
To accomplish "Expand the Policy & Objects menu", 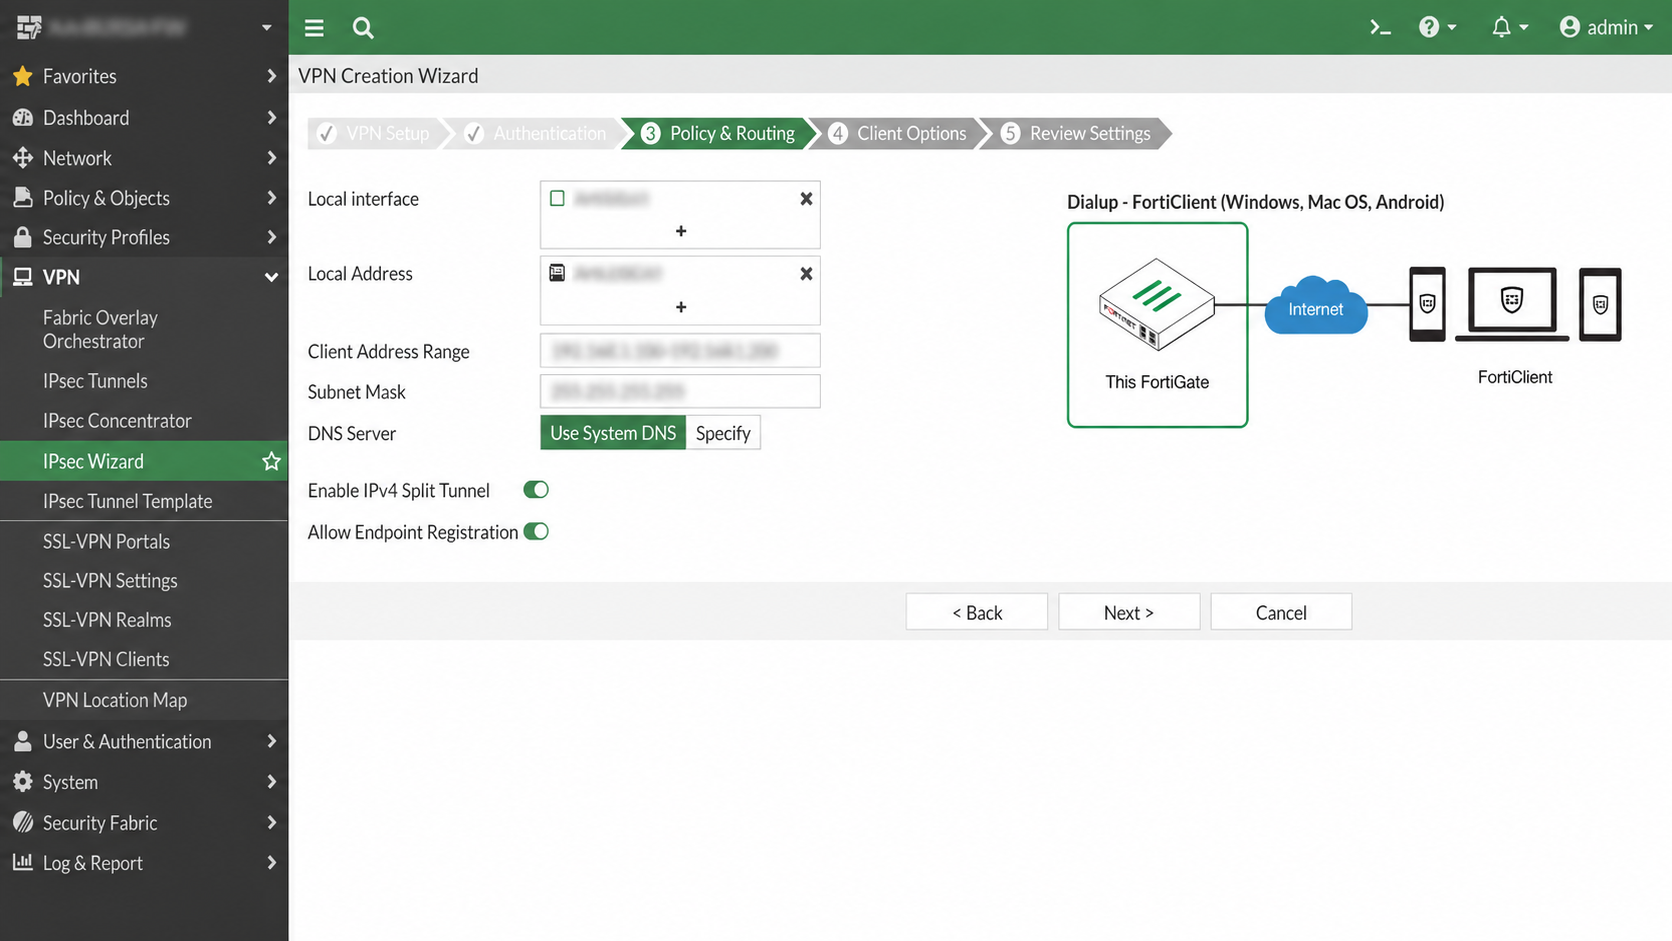I will coord(144,198).
